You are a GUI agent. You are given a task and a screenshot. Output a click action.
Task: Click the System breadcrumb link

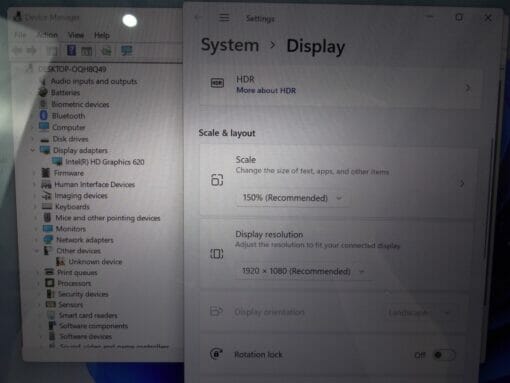230,45
